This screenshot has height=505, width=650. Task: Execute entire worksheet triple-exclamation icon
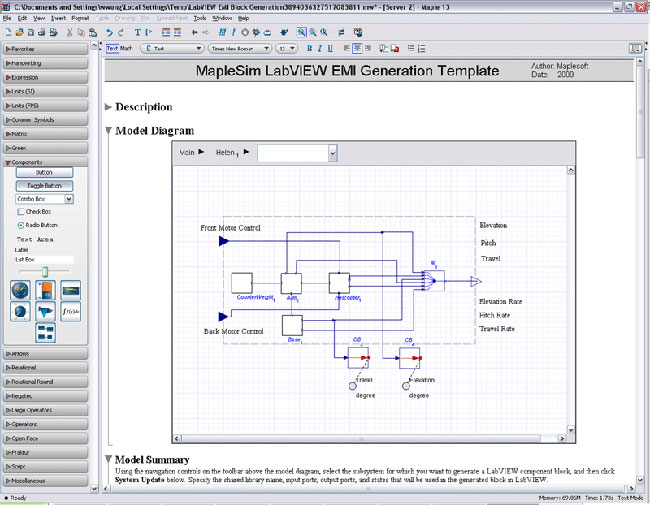[223, 32]
